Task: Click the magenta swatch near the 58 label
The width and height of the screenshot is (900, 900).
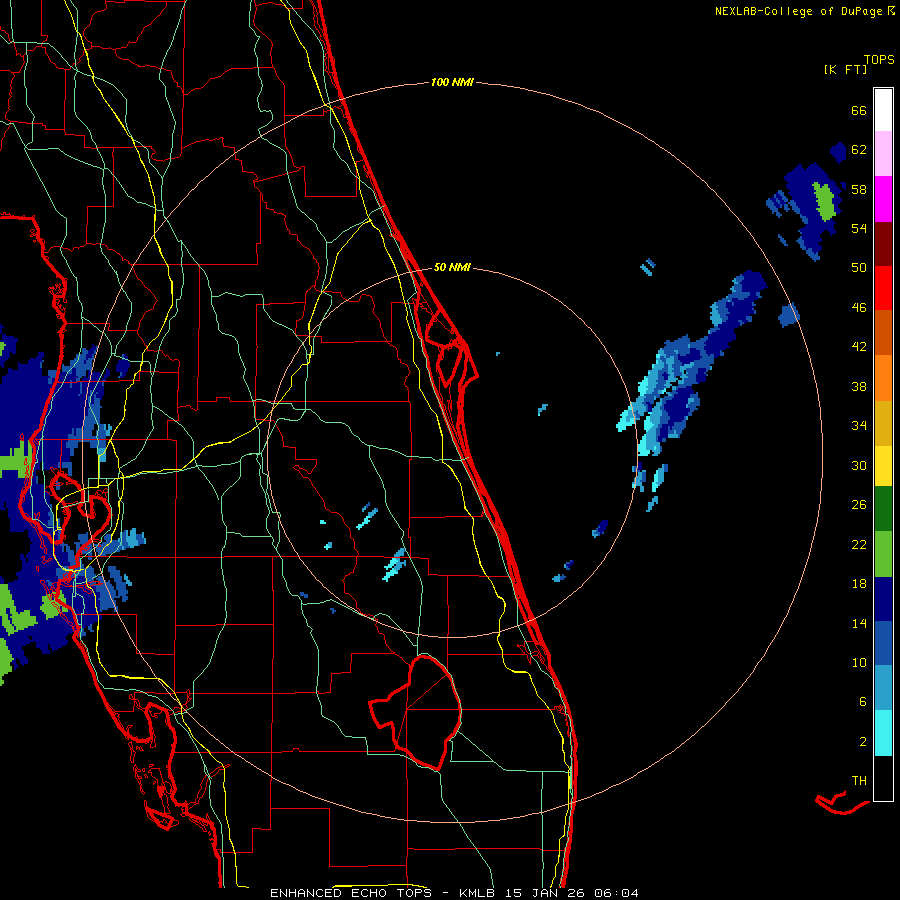Action: [x=883, y=199]
